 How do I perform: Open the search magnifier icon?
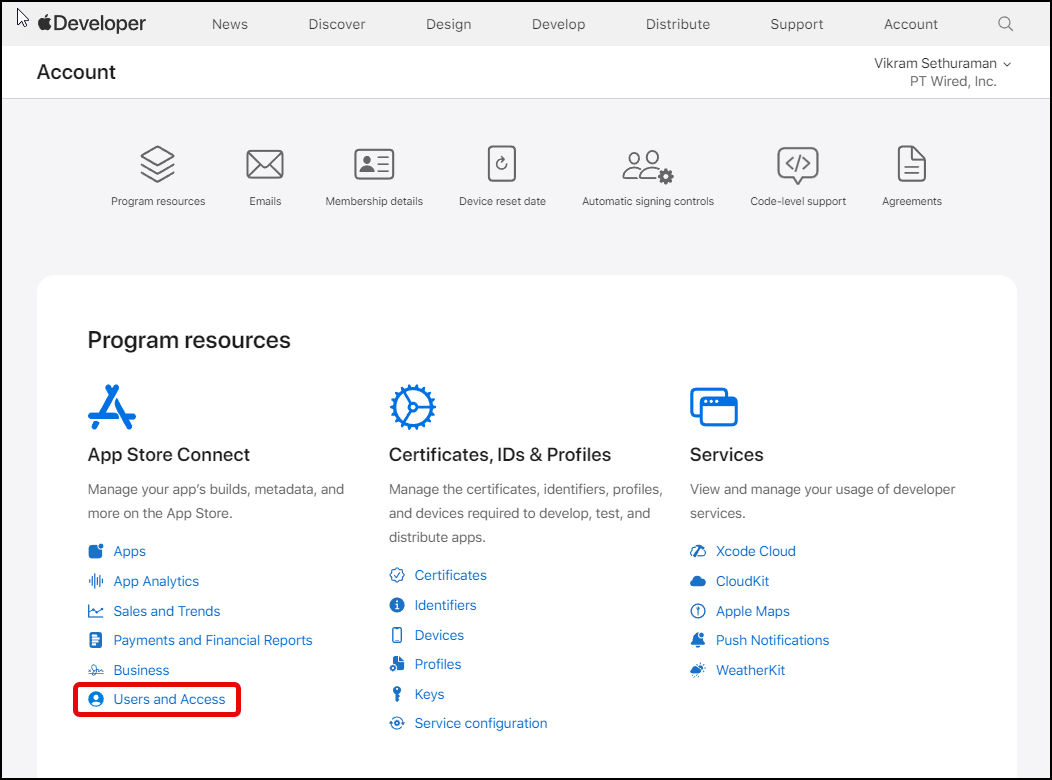click(x=1005, y=24)
